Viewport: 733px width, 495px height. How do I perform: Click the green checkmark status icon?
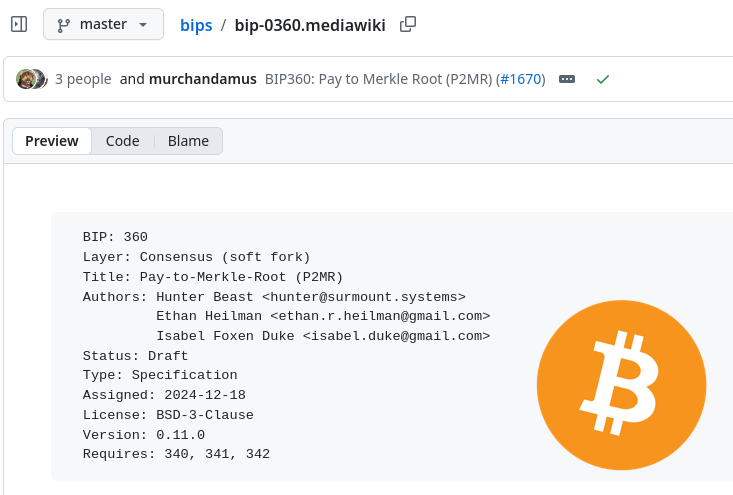tap(603, 79)
